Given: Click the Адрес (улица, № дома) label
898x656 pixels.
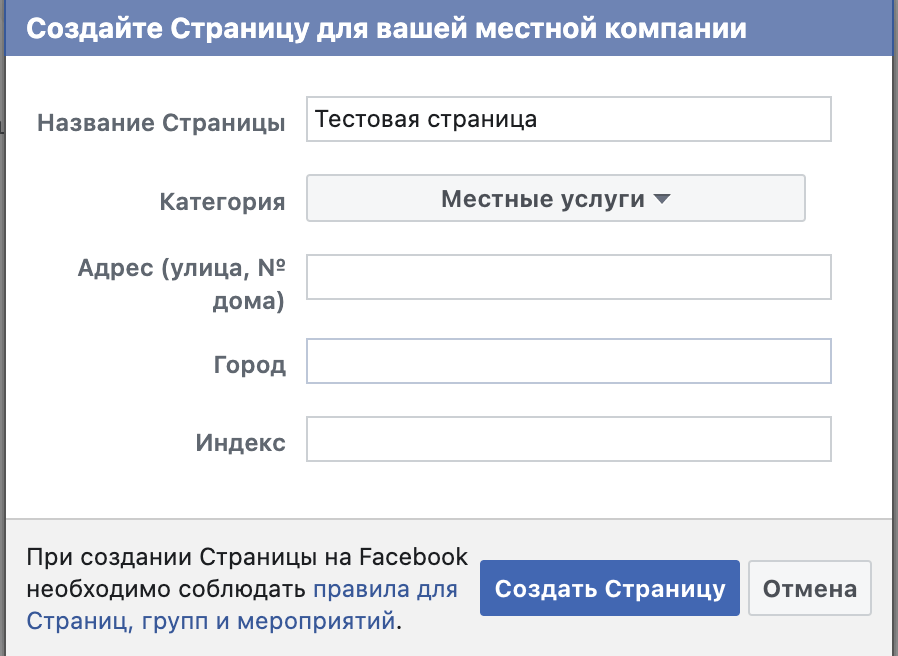Looking at the screenshot, I should point(182,284).
